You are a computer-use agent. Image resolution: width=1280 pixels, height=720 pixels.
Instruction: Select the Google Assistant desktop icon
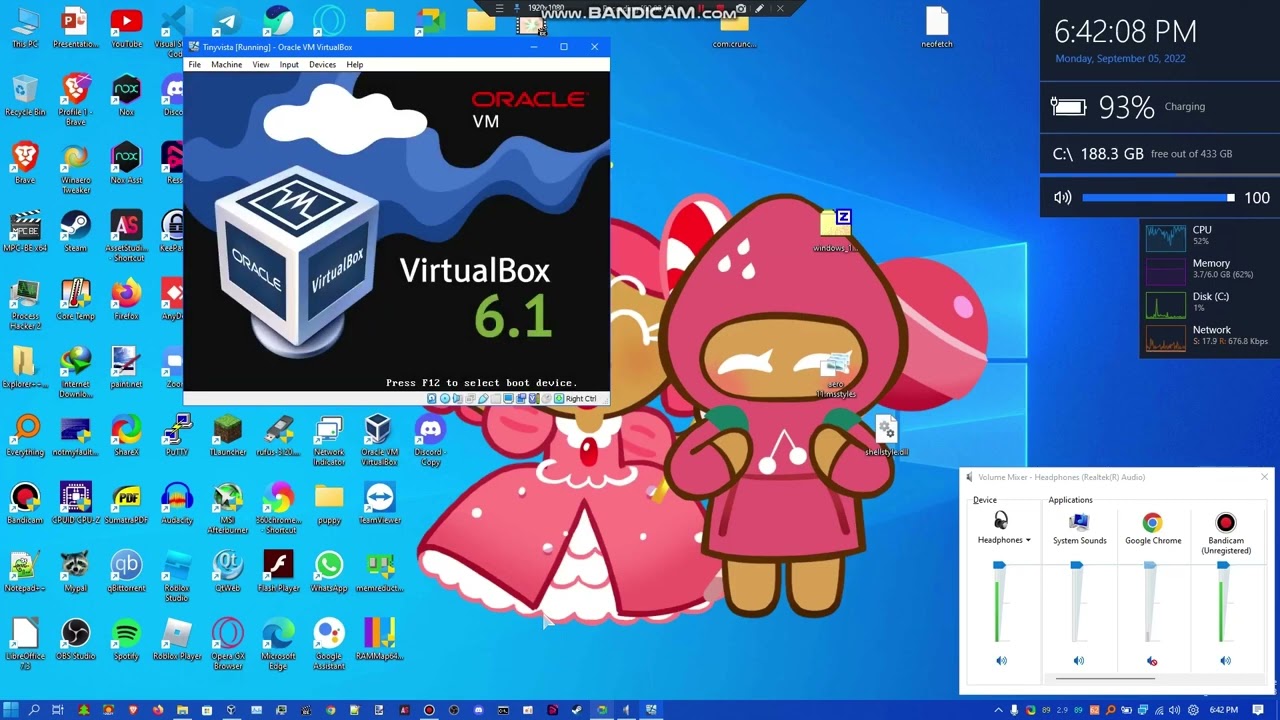328,643
